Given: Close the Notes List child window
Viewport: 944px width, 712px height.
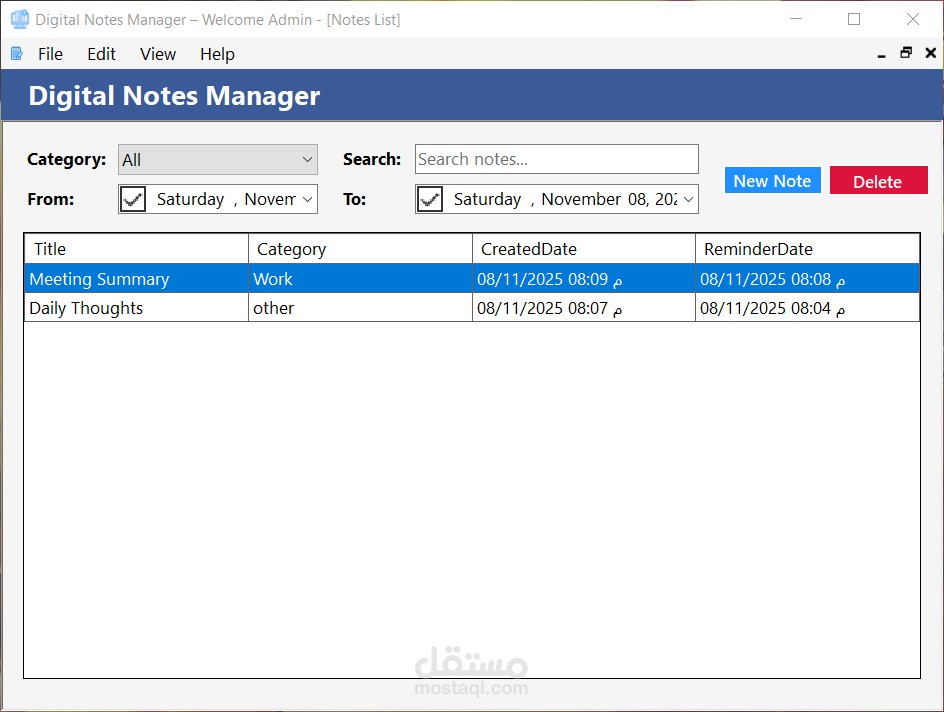Looking at the screenshot, I should [x=930, y=53].
